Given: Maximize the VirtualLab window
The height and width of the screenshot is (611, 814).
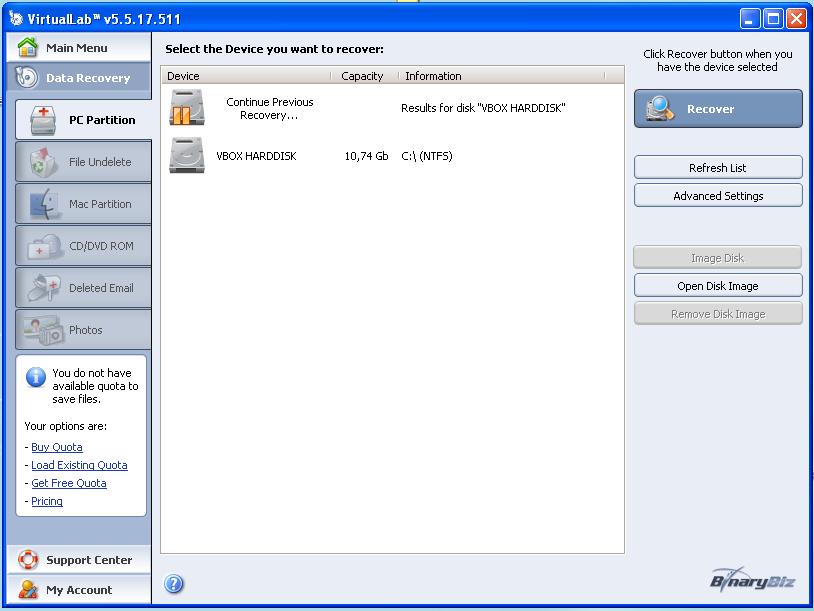Looking at the screenshot, I should (x=773, y=19).
